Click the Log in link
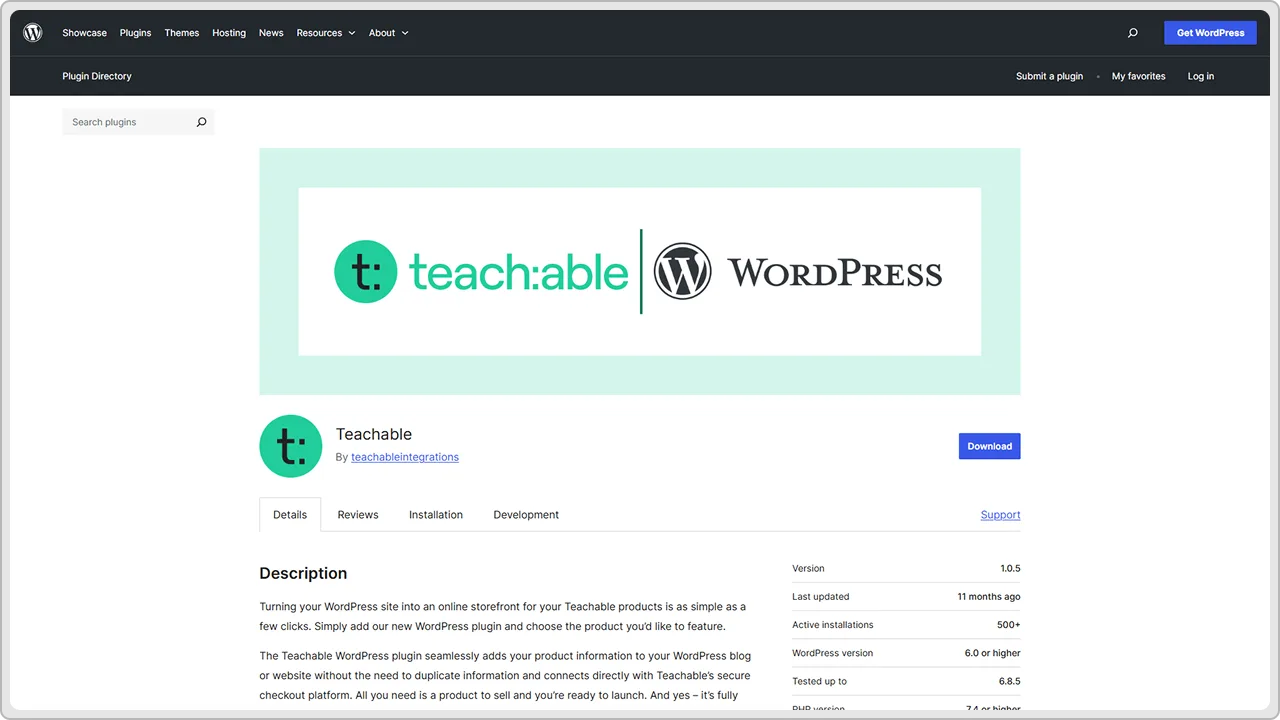1280x720 pixels. [1200, 76]
